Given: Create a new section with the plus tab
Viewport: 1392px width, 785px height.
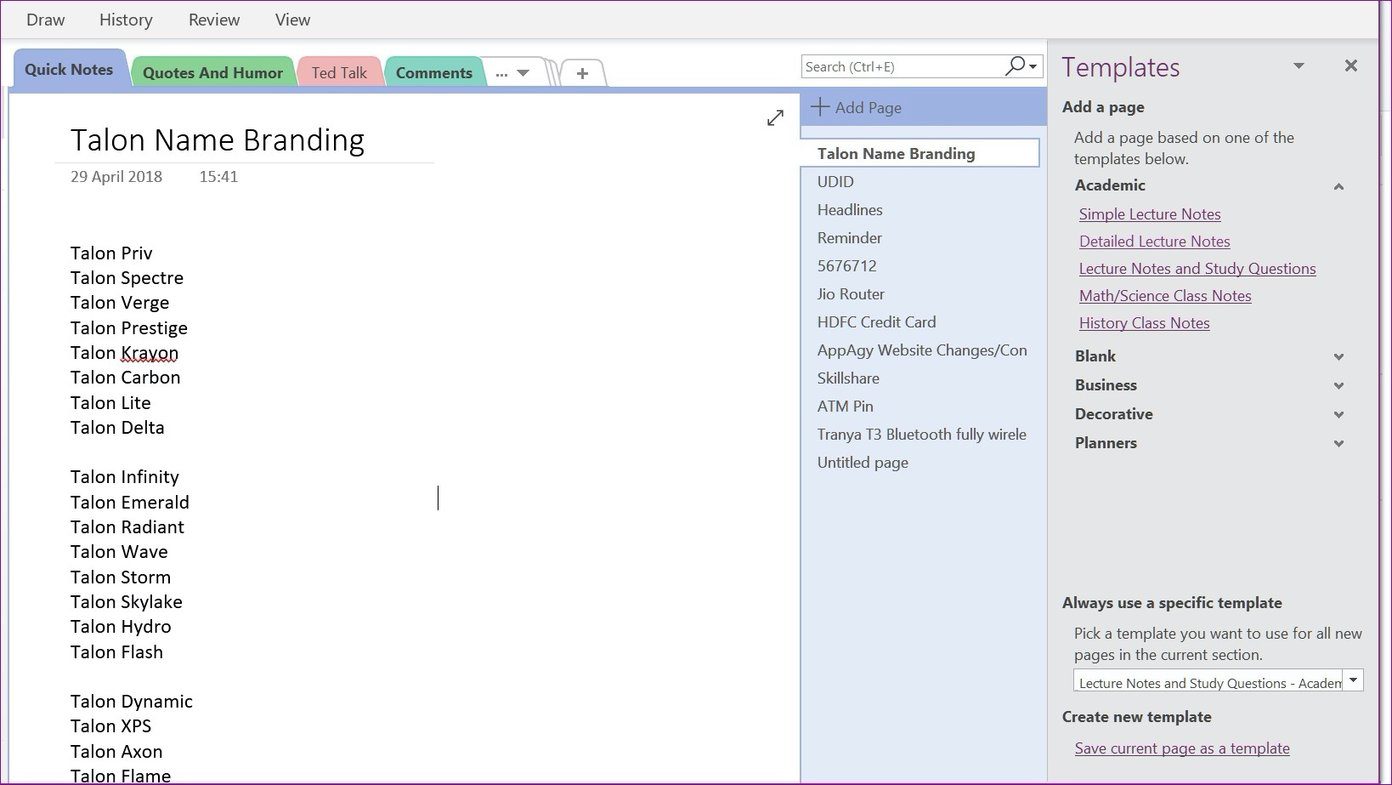Looking at the screenshot, I should 582,73.
